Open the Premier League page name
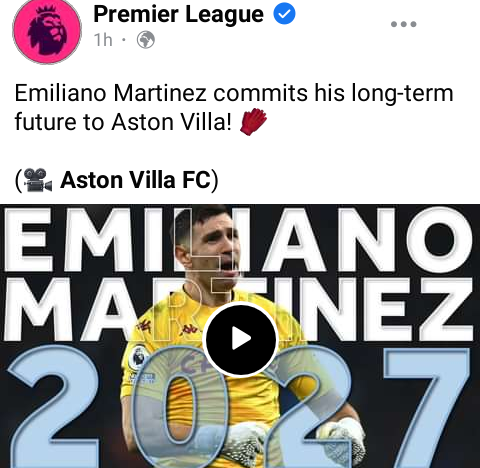 pos(179,15)
